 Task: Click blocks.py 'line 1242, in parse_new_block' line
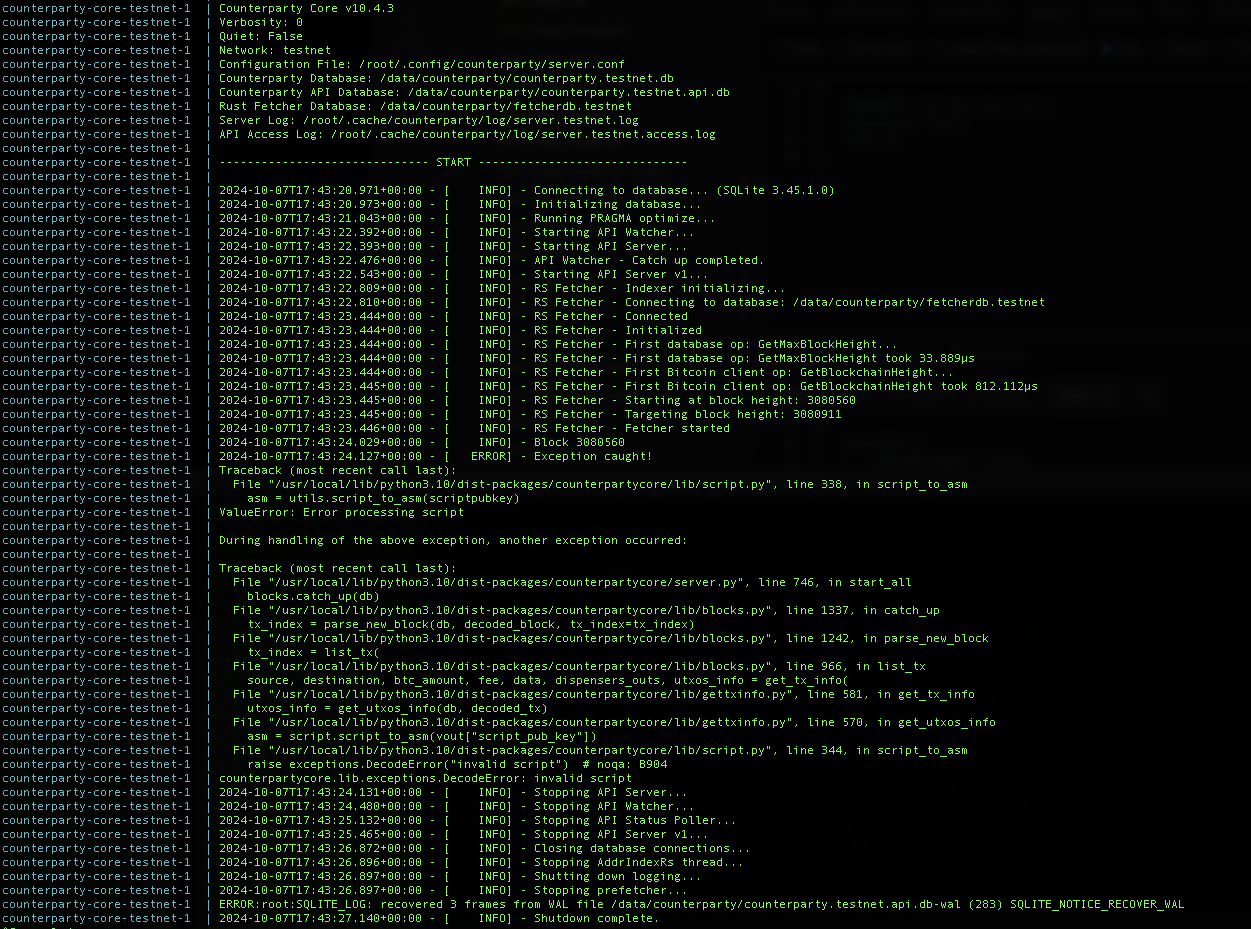(611, 638)
